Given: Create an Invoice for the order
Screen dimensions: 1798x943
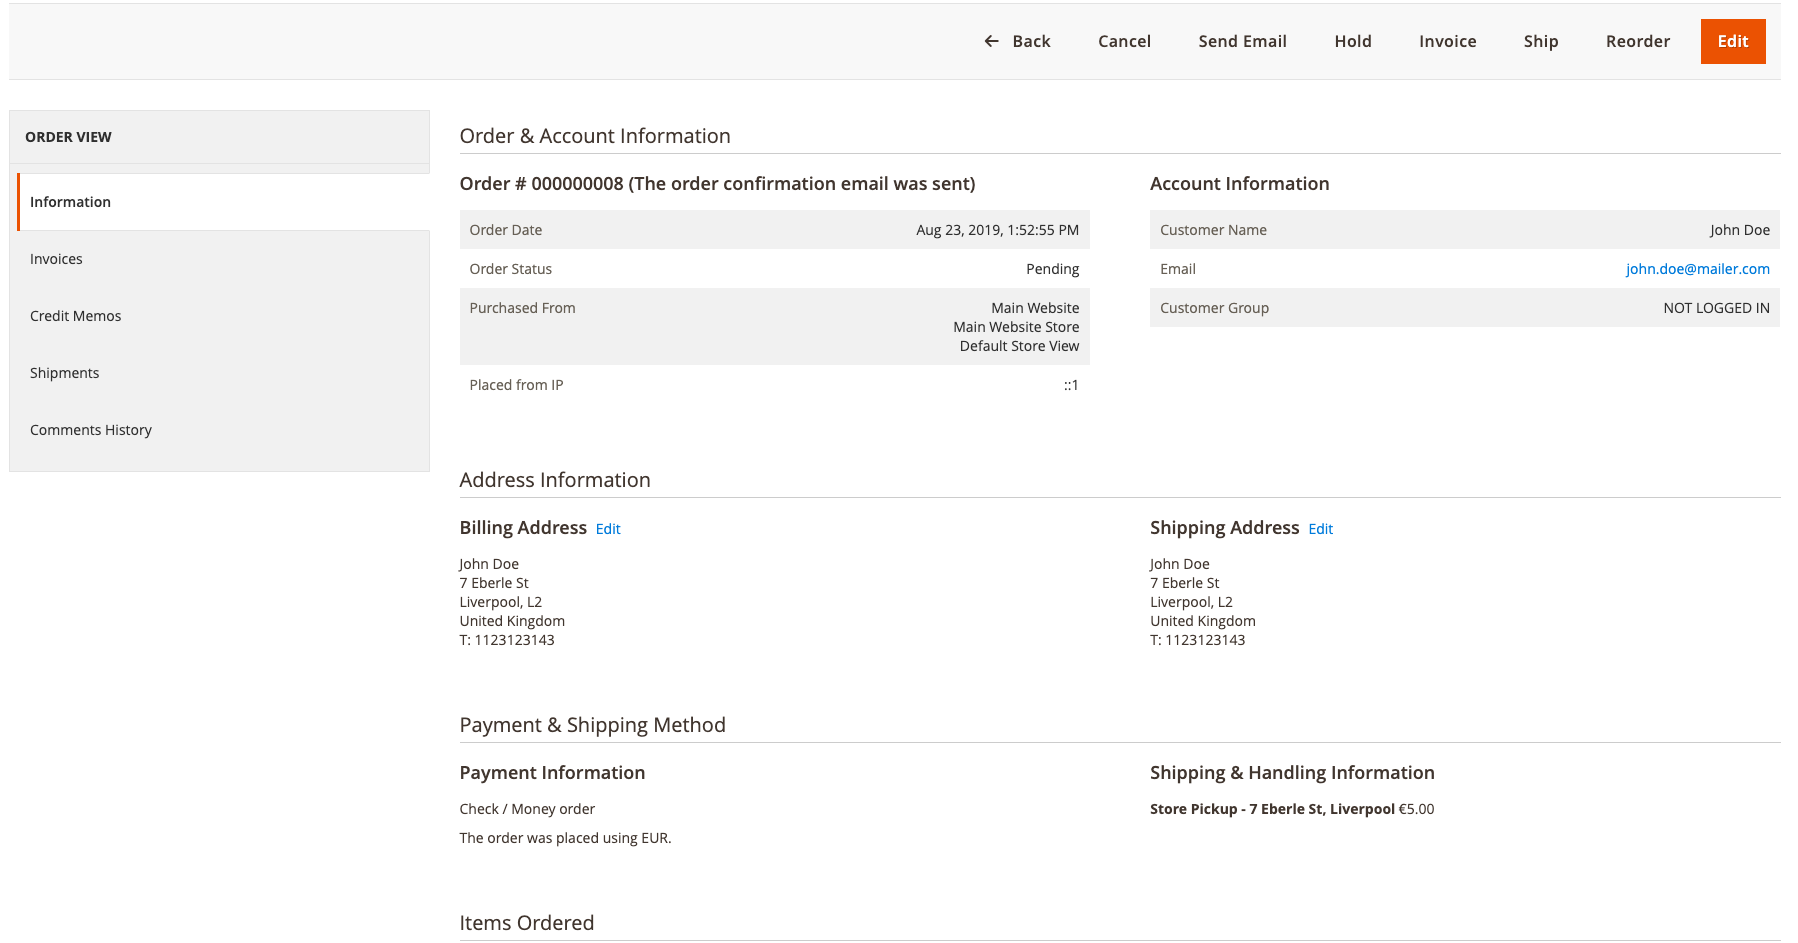Looking at the screenshot, I should pyautogui.click(x=1447, y=41).
